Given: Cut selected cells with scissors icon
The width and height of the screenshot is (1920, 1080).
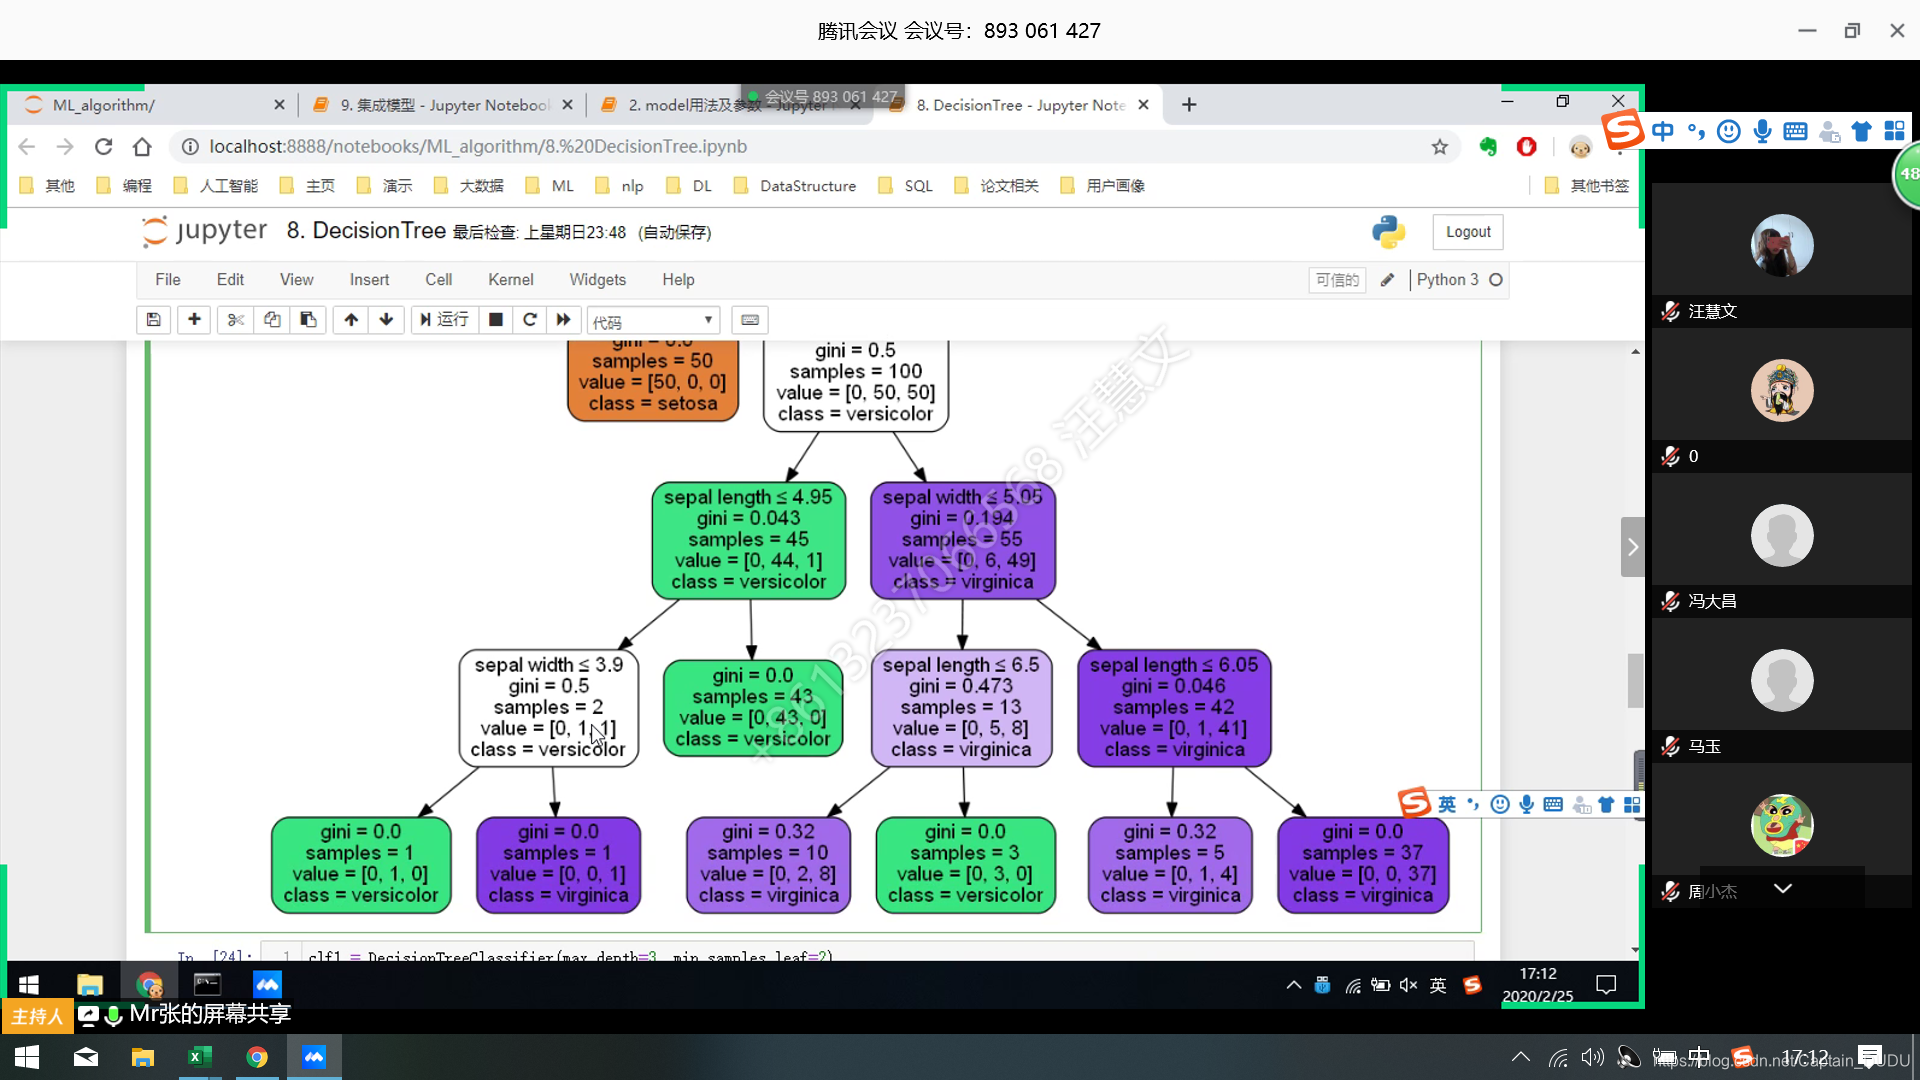Looking at the screenshot, I should click(x=236, y=320).
